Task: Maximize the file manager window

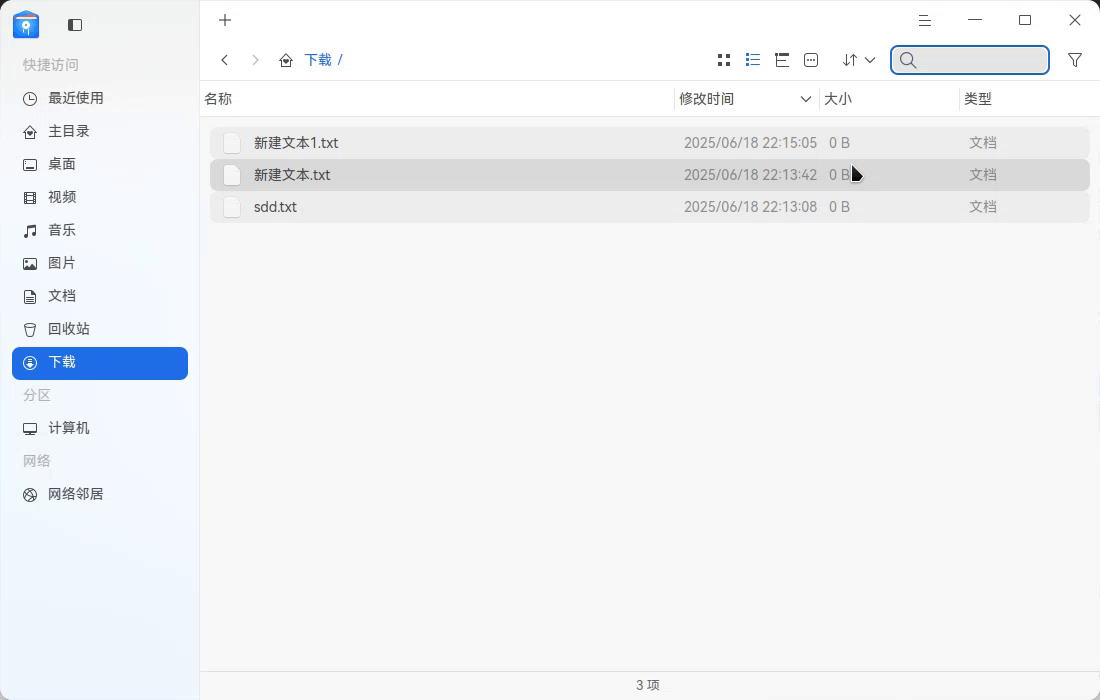Action: 1024,20
